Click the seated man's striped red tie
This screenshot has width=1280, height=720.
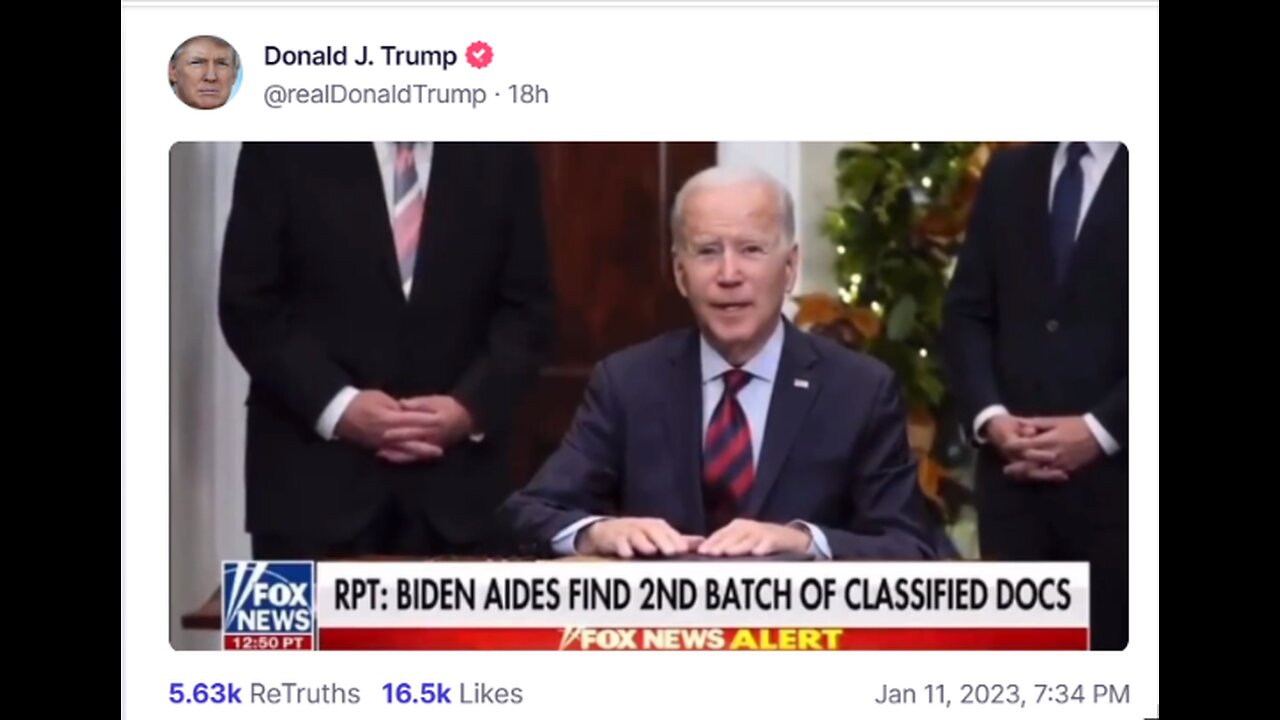pos(728,445)
